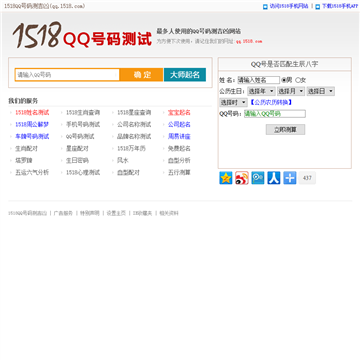
Task: Open 宝宝起名 link
Action: pos(179,113)
